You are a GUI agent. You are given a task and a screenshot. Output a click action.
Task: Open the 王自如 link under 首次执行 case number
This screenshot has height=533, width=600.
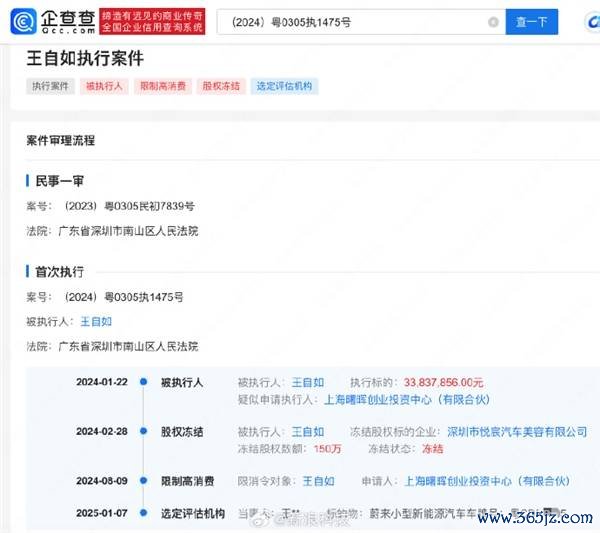click(x=96, y=322)
